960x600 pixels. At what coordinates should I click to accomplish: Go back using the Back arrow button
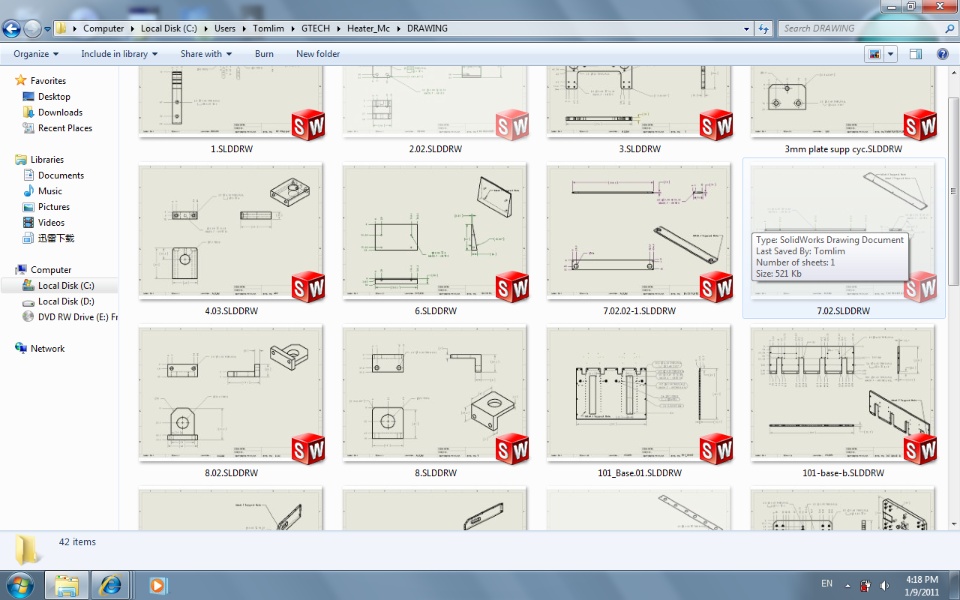point(12,28)
